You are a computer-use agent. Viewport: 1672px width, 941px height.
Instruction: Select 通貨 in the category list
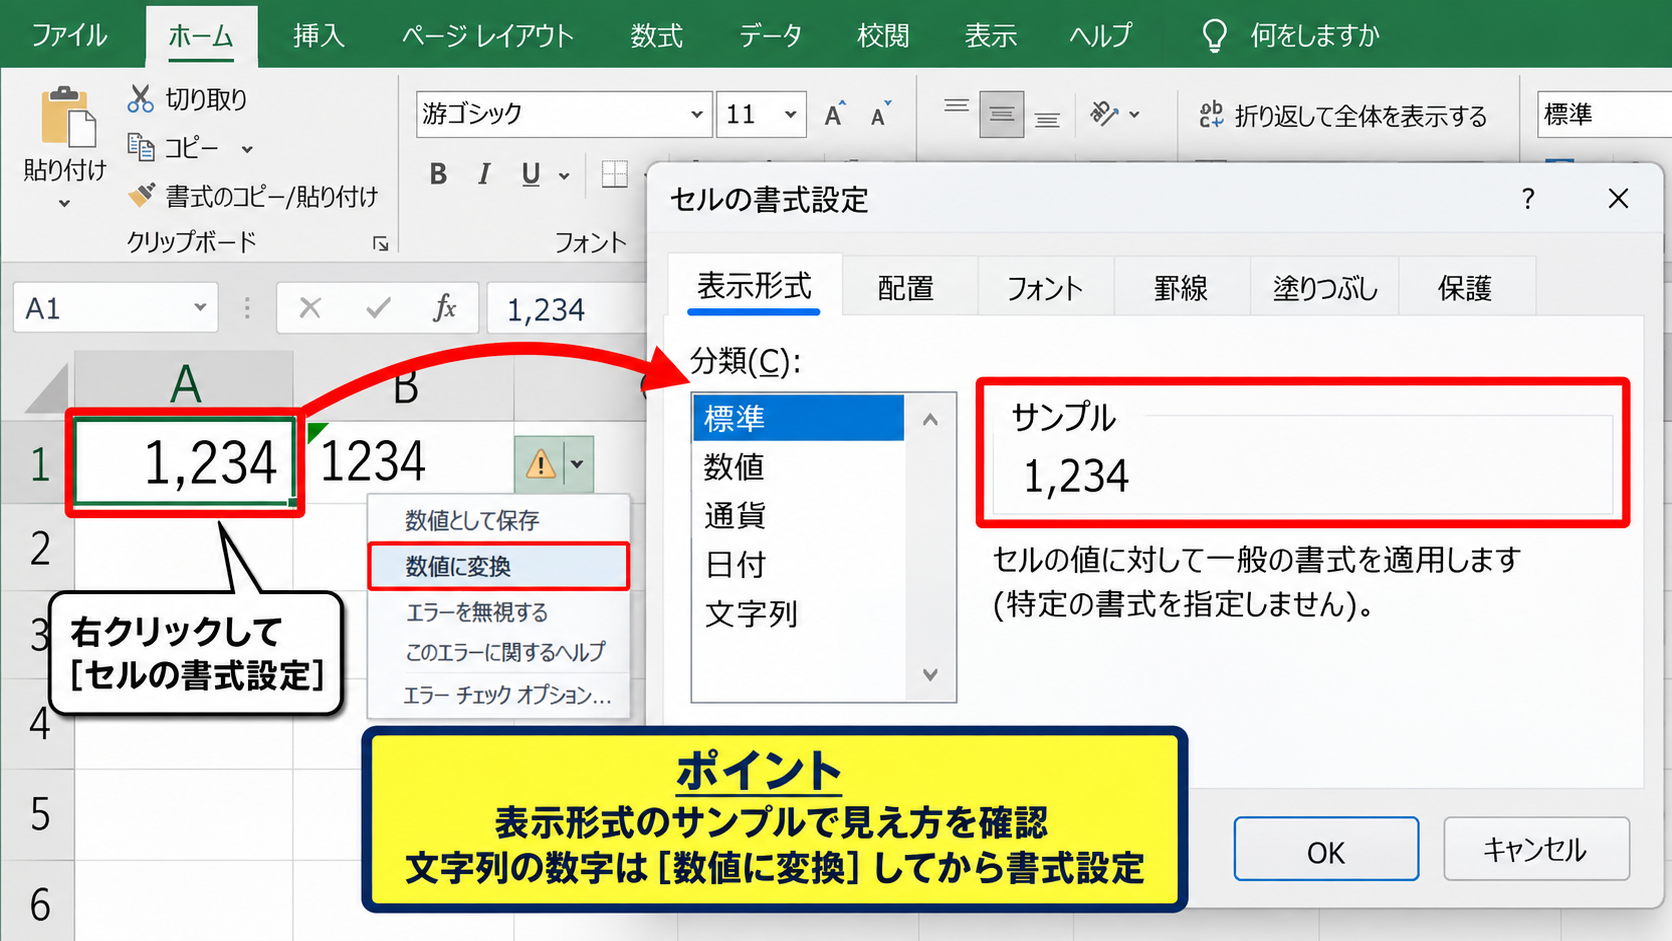click(798, 515)
